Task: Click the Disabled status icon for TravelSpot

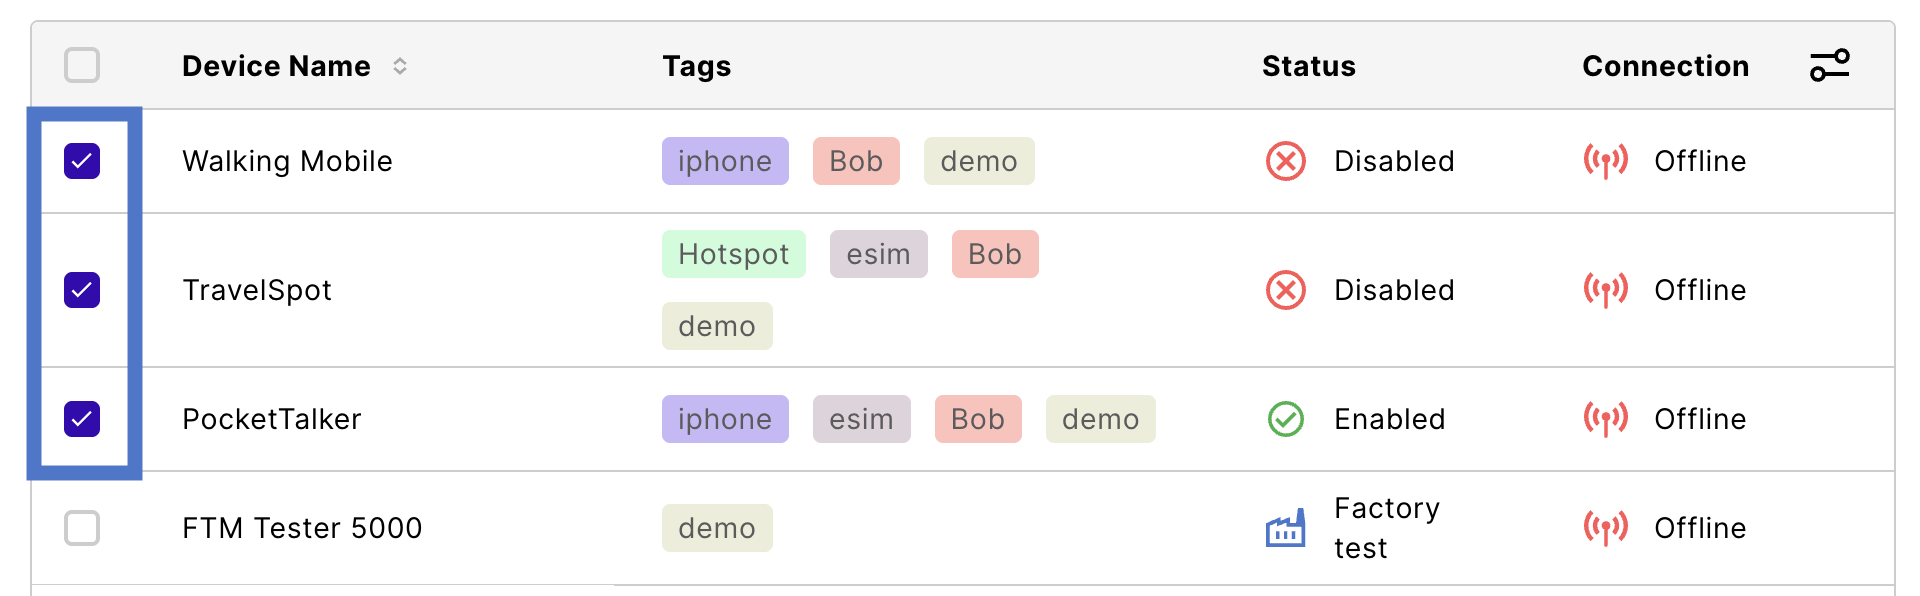Action: (1286, 290)
